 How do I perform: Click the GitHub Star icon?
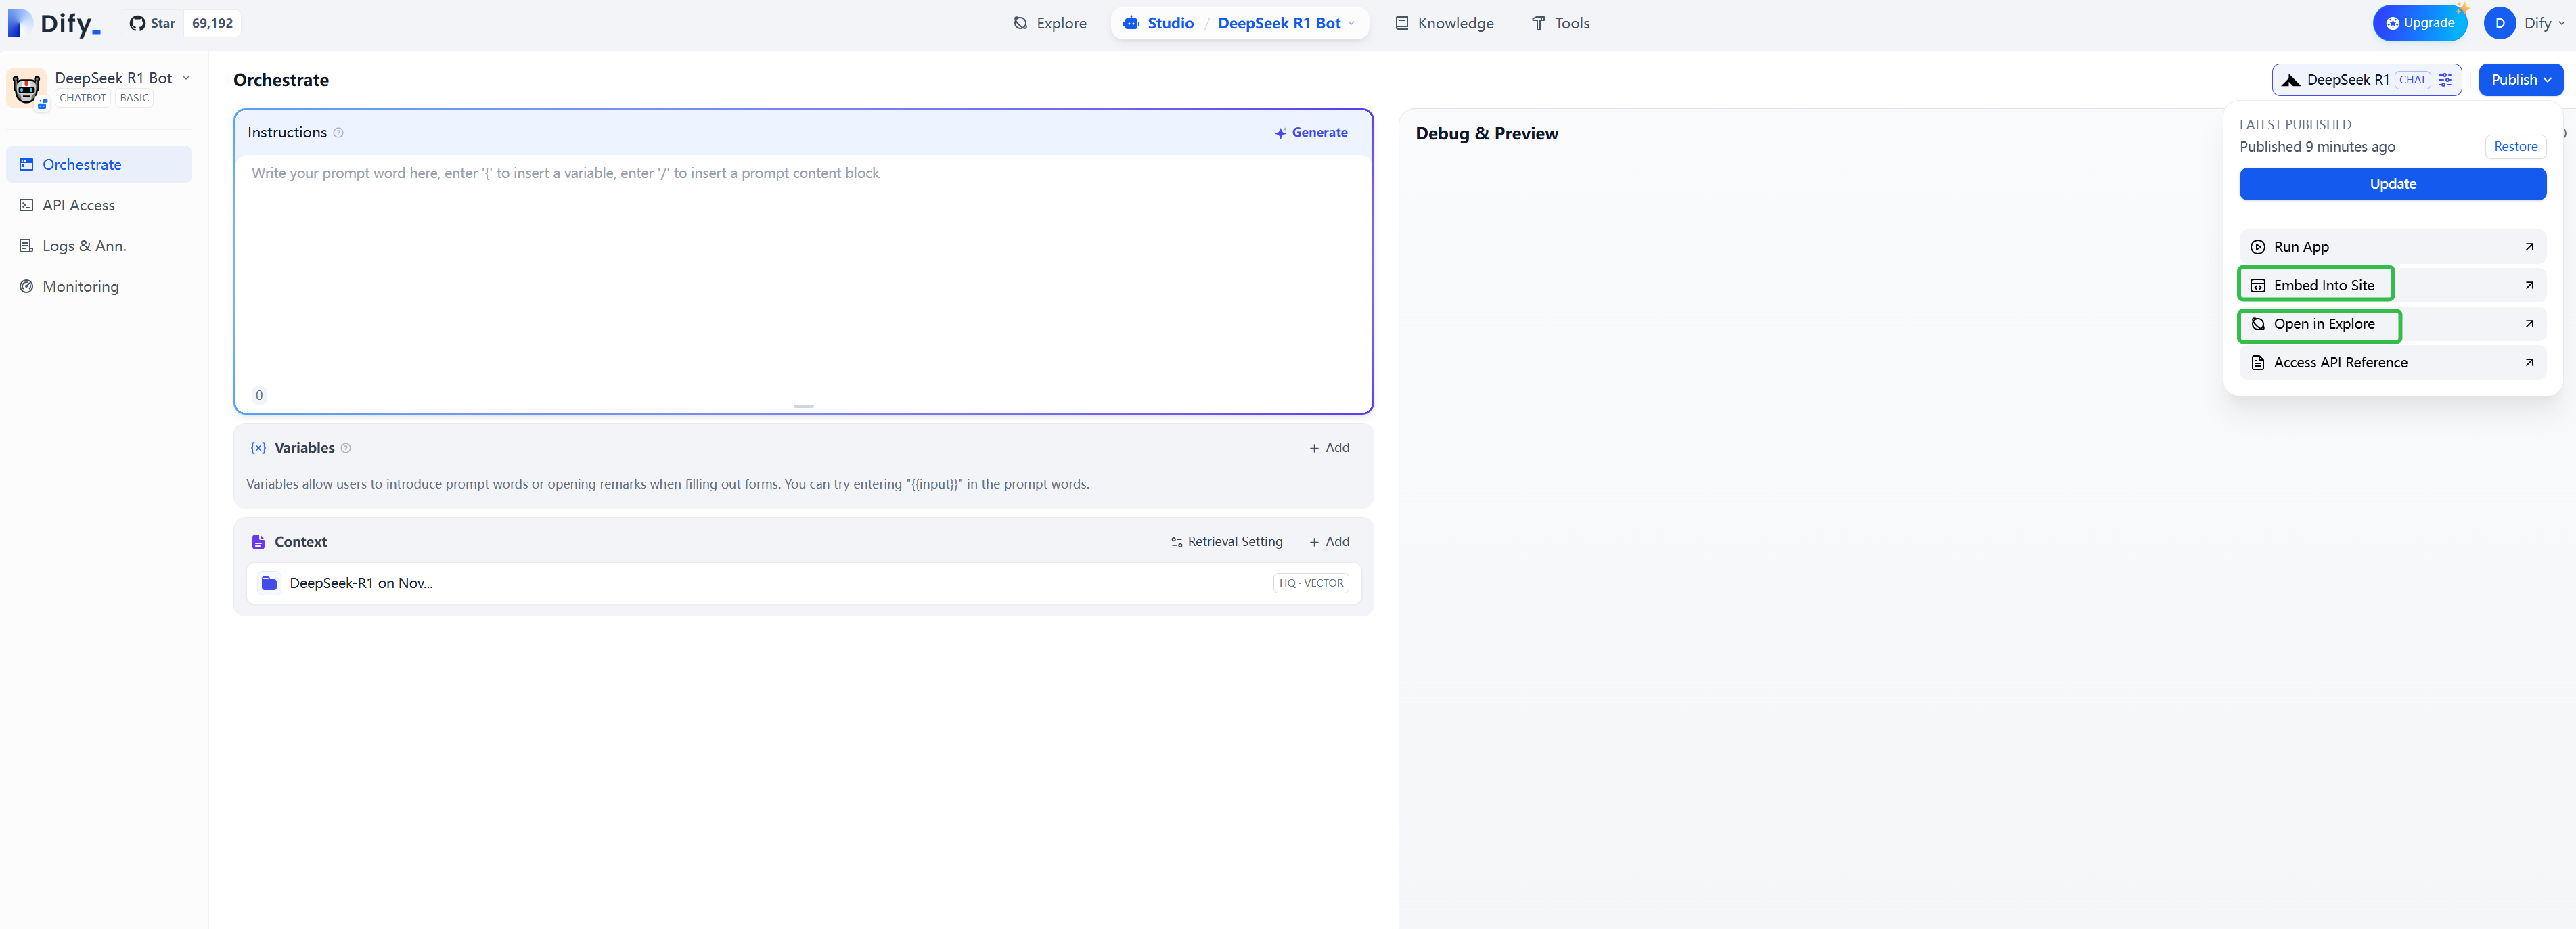(138, 23)
